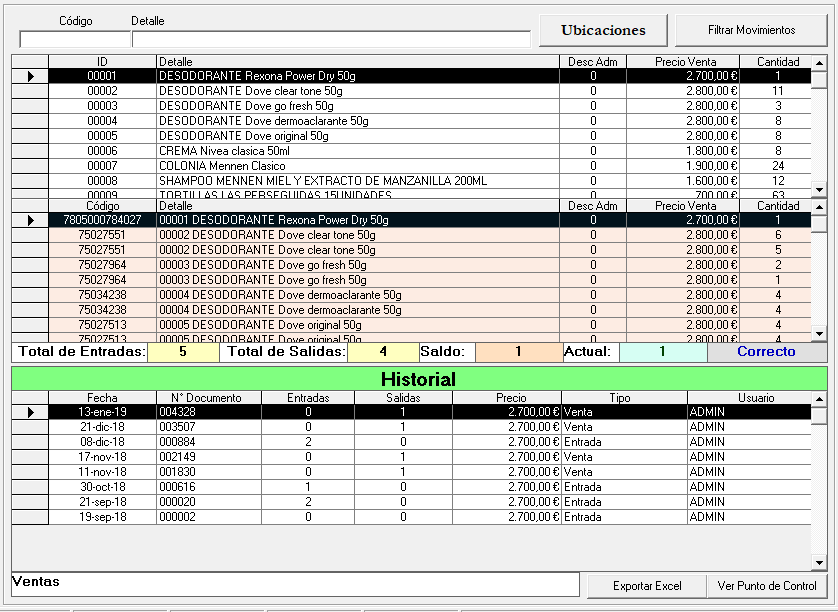Click row indicator arrow beside 13-ene-19 entry
This screenshot has width=838, height=612.
[x=30, y=412]
